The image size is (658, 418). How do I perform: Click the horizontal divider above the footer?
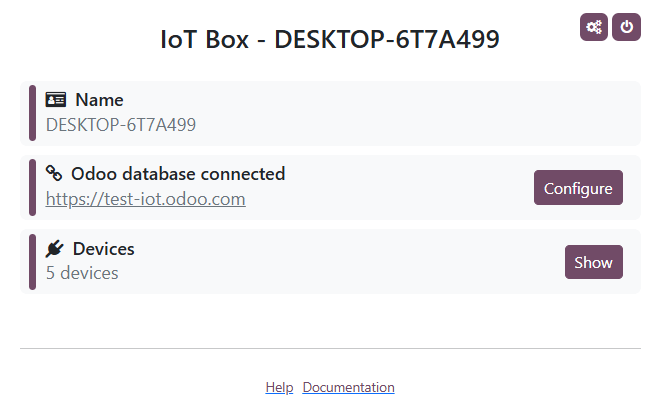point(330,349)
